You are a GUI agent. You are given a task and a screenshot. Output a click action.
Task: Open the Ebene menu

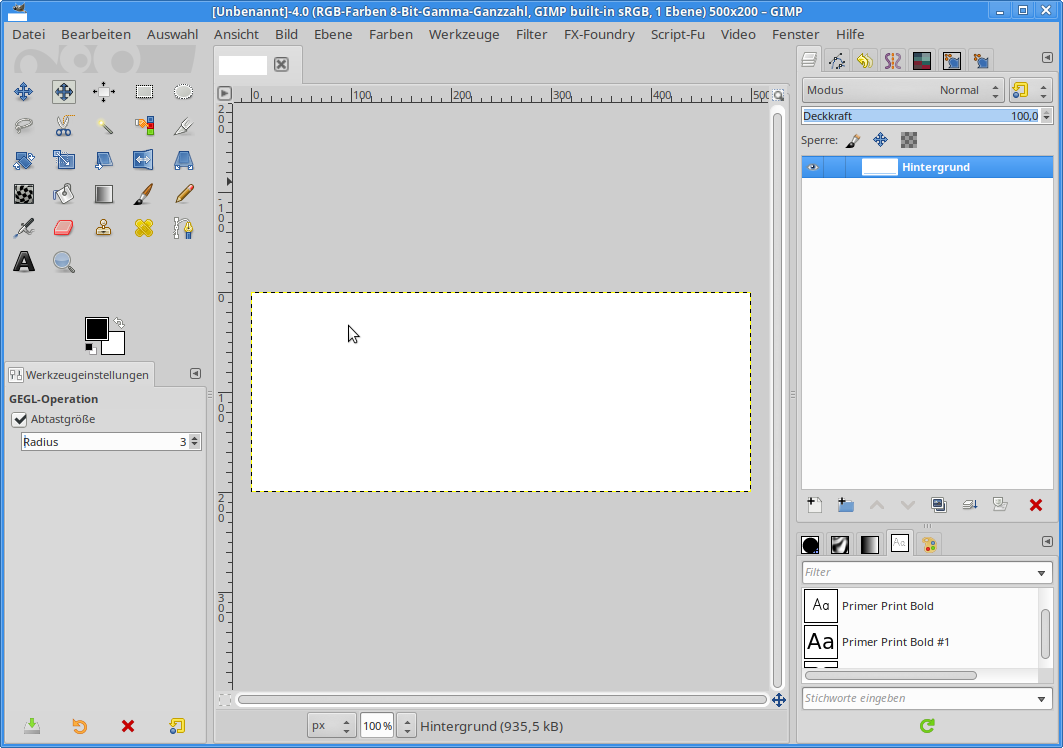333,34
